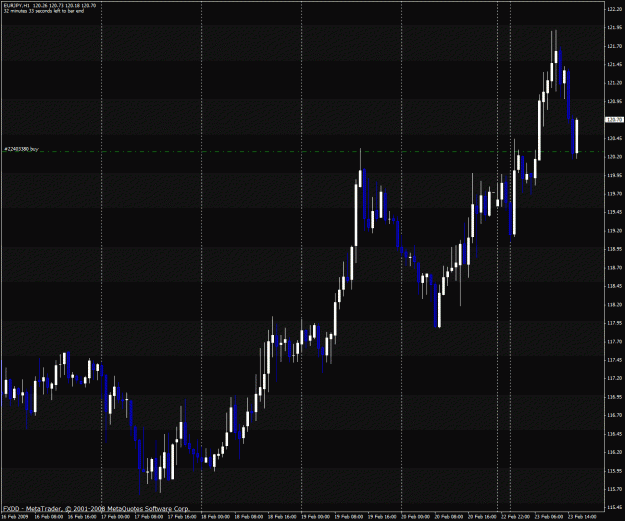Click the '16 Feb 2009' time axis label
The width and height of the screenshot is (625, 521).
click(15, 517)
